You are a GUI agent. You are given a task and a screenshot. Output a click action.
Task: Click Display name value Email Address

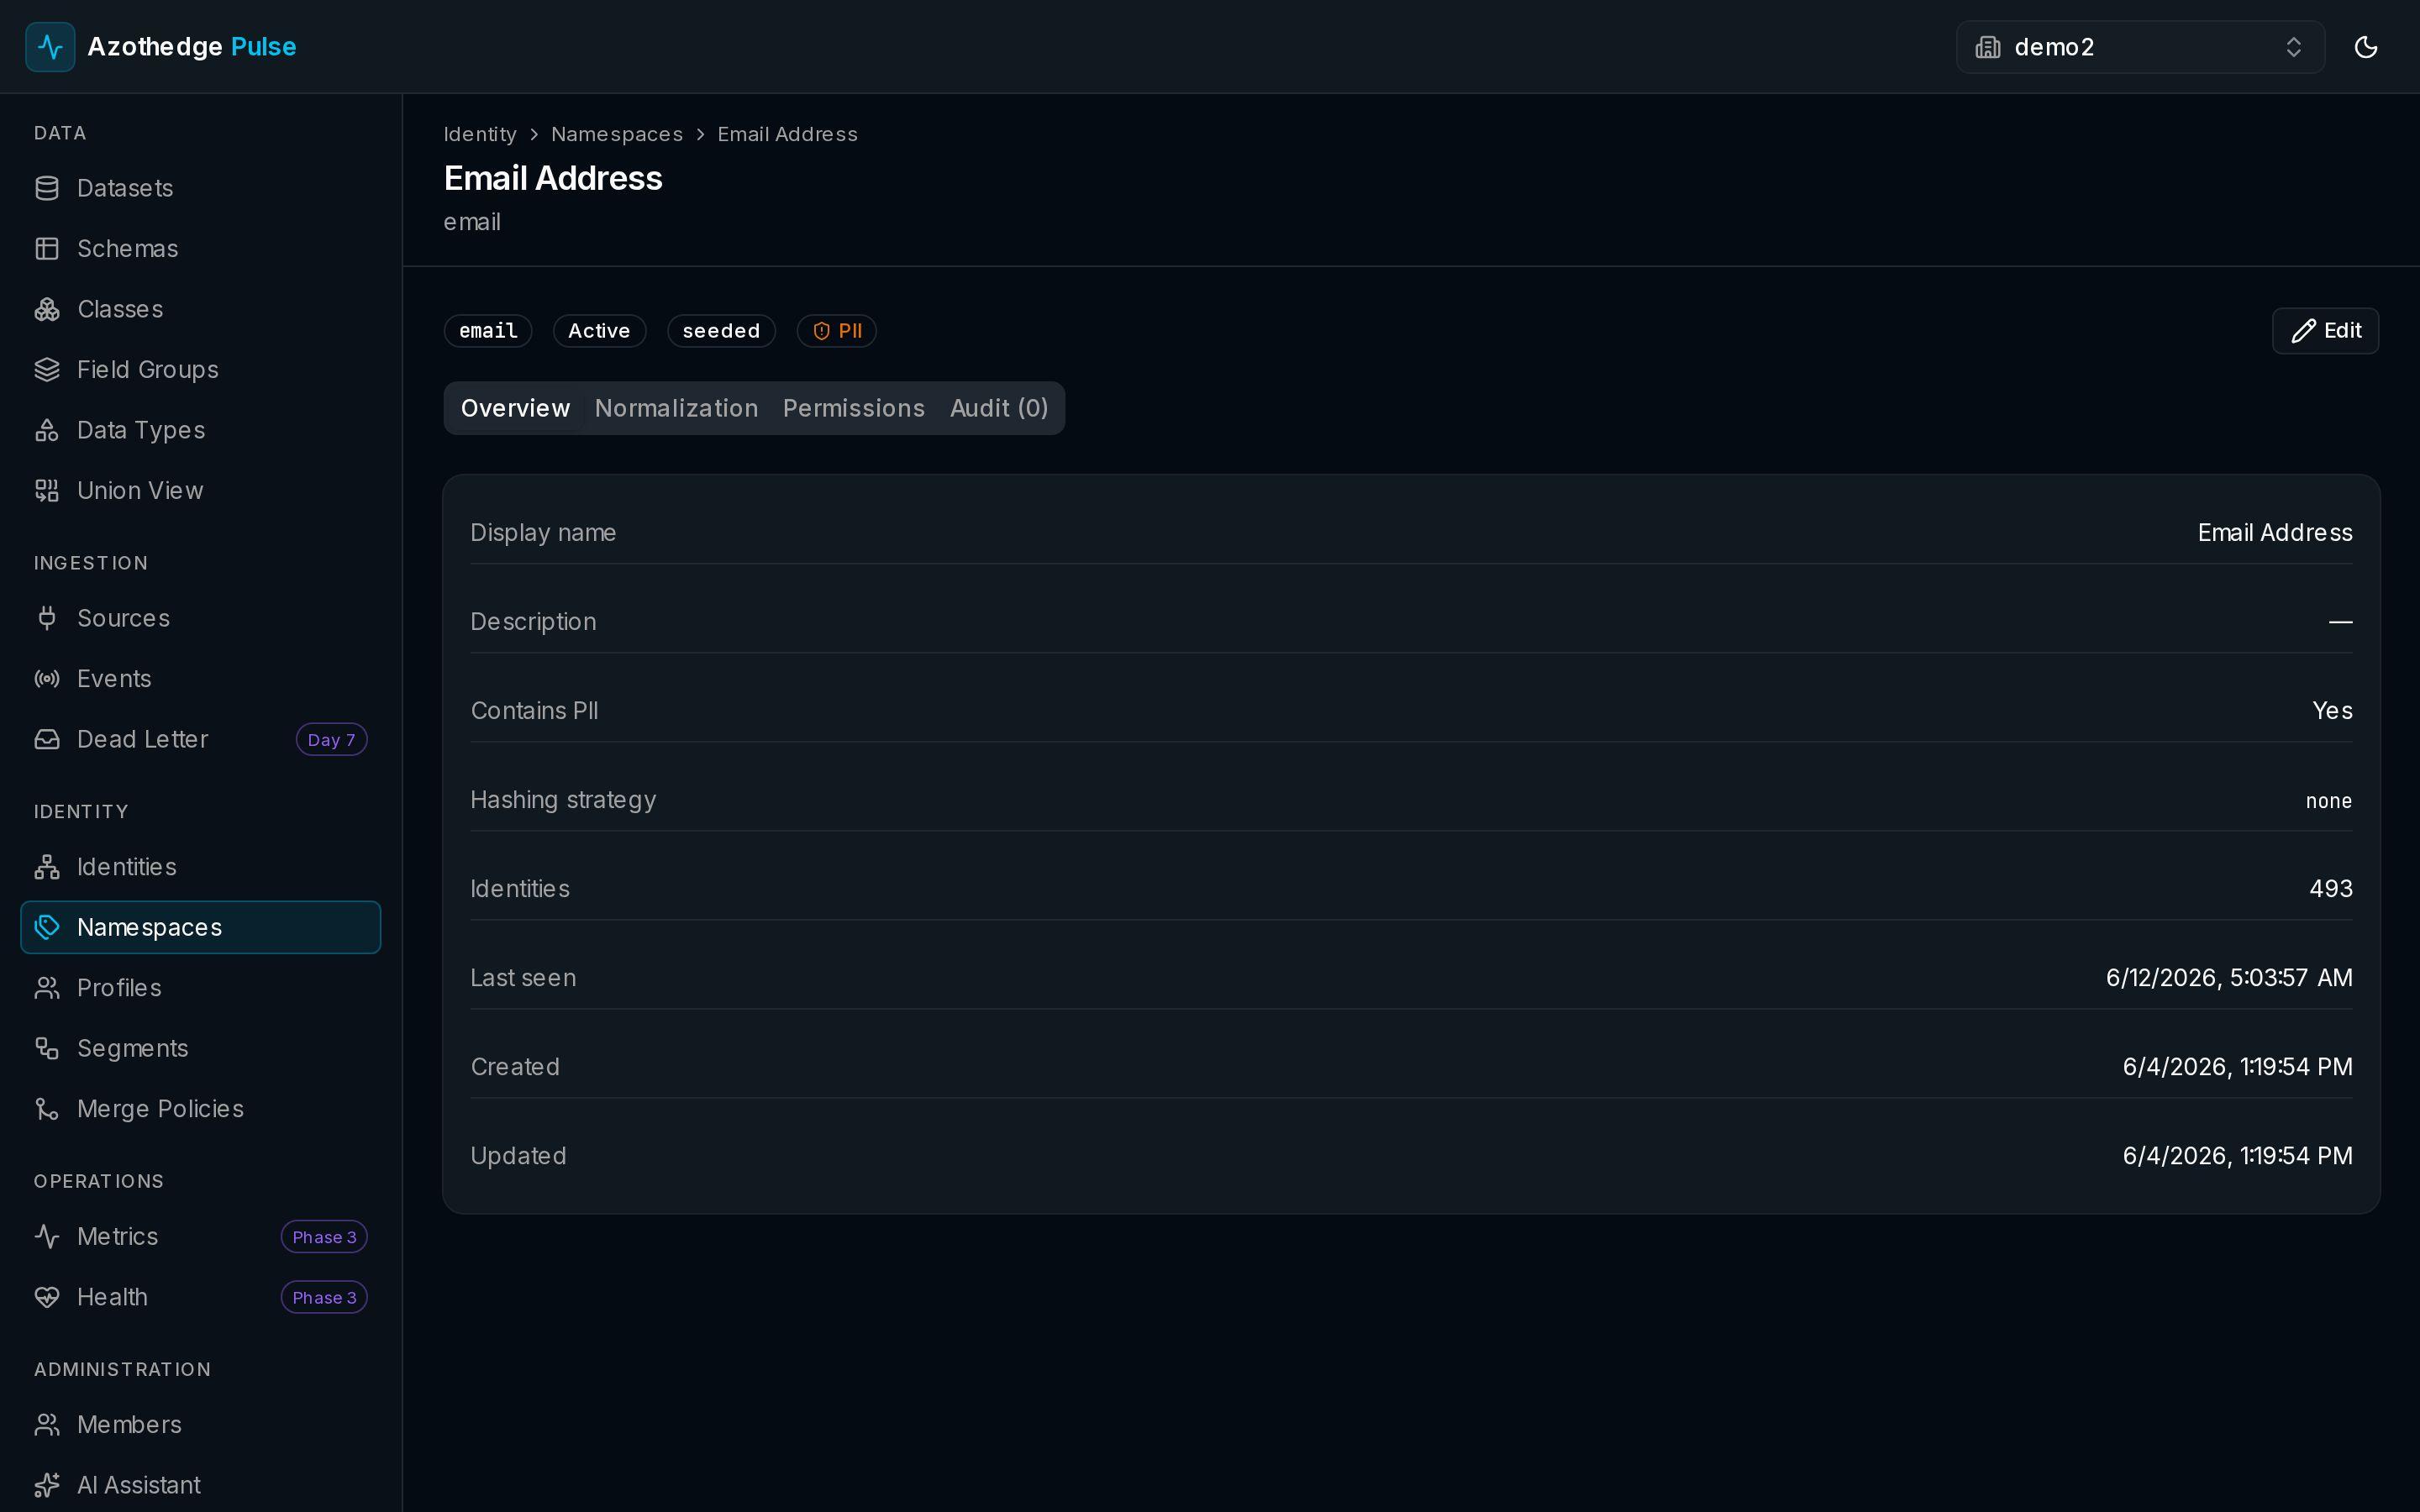(2275, 533)
